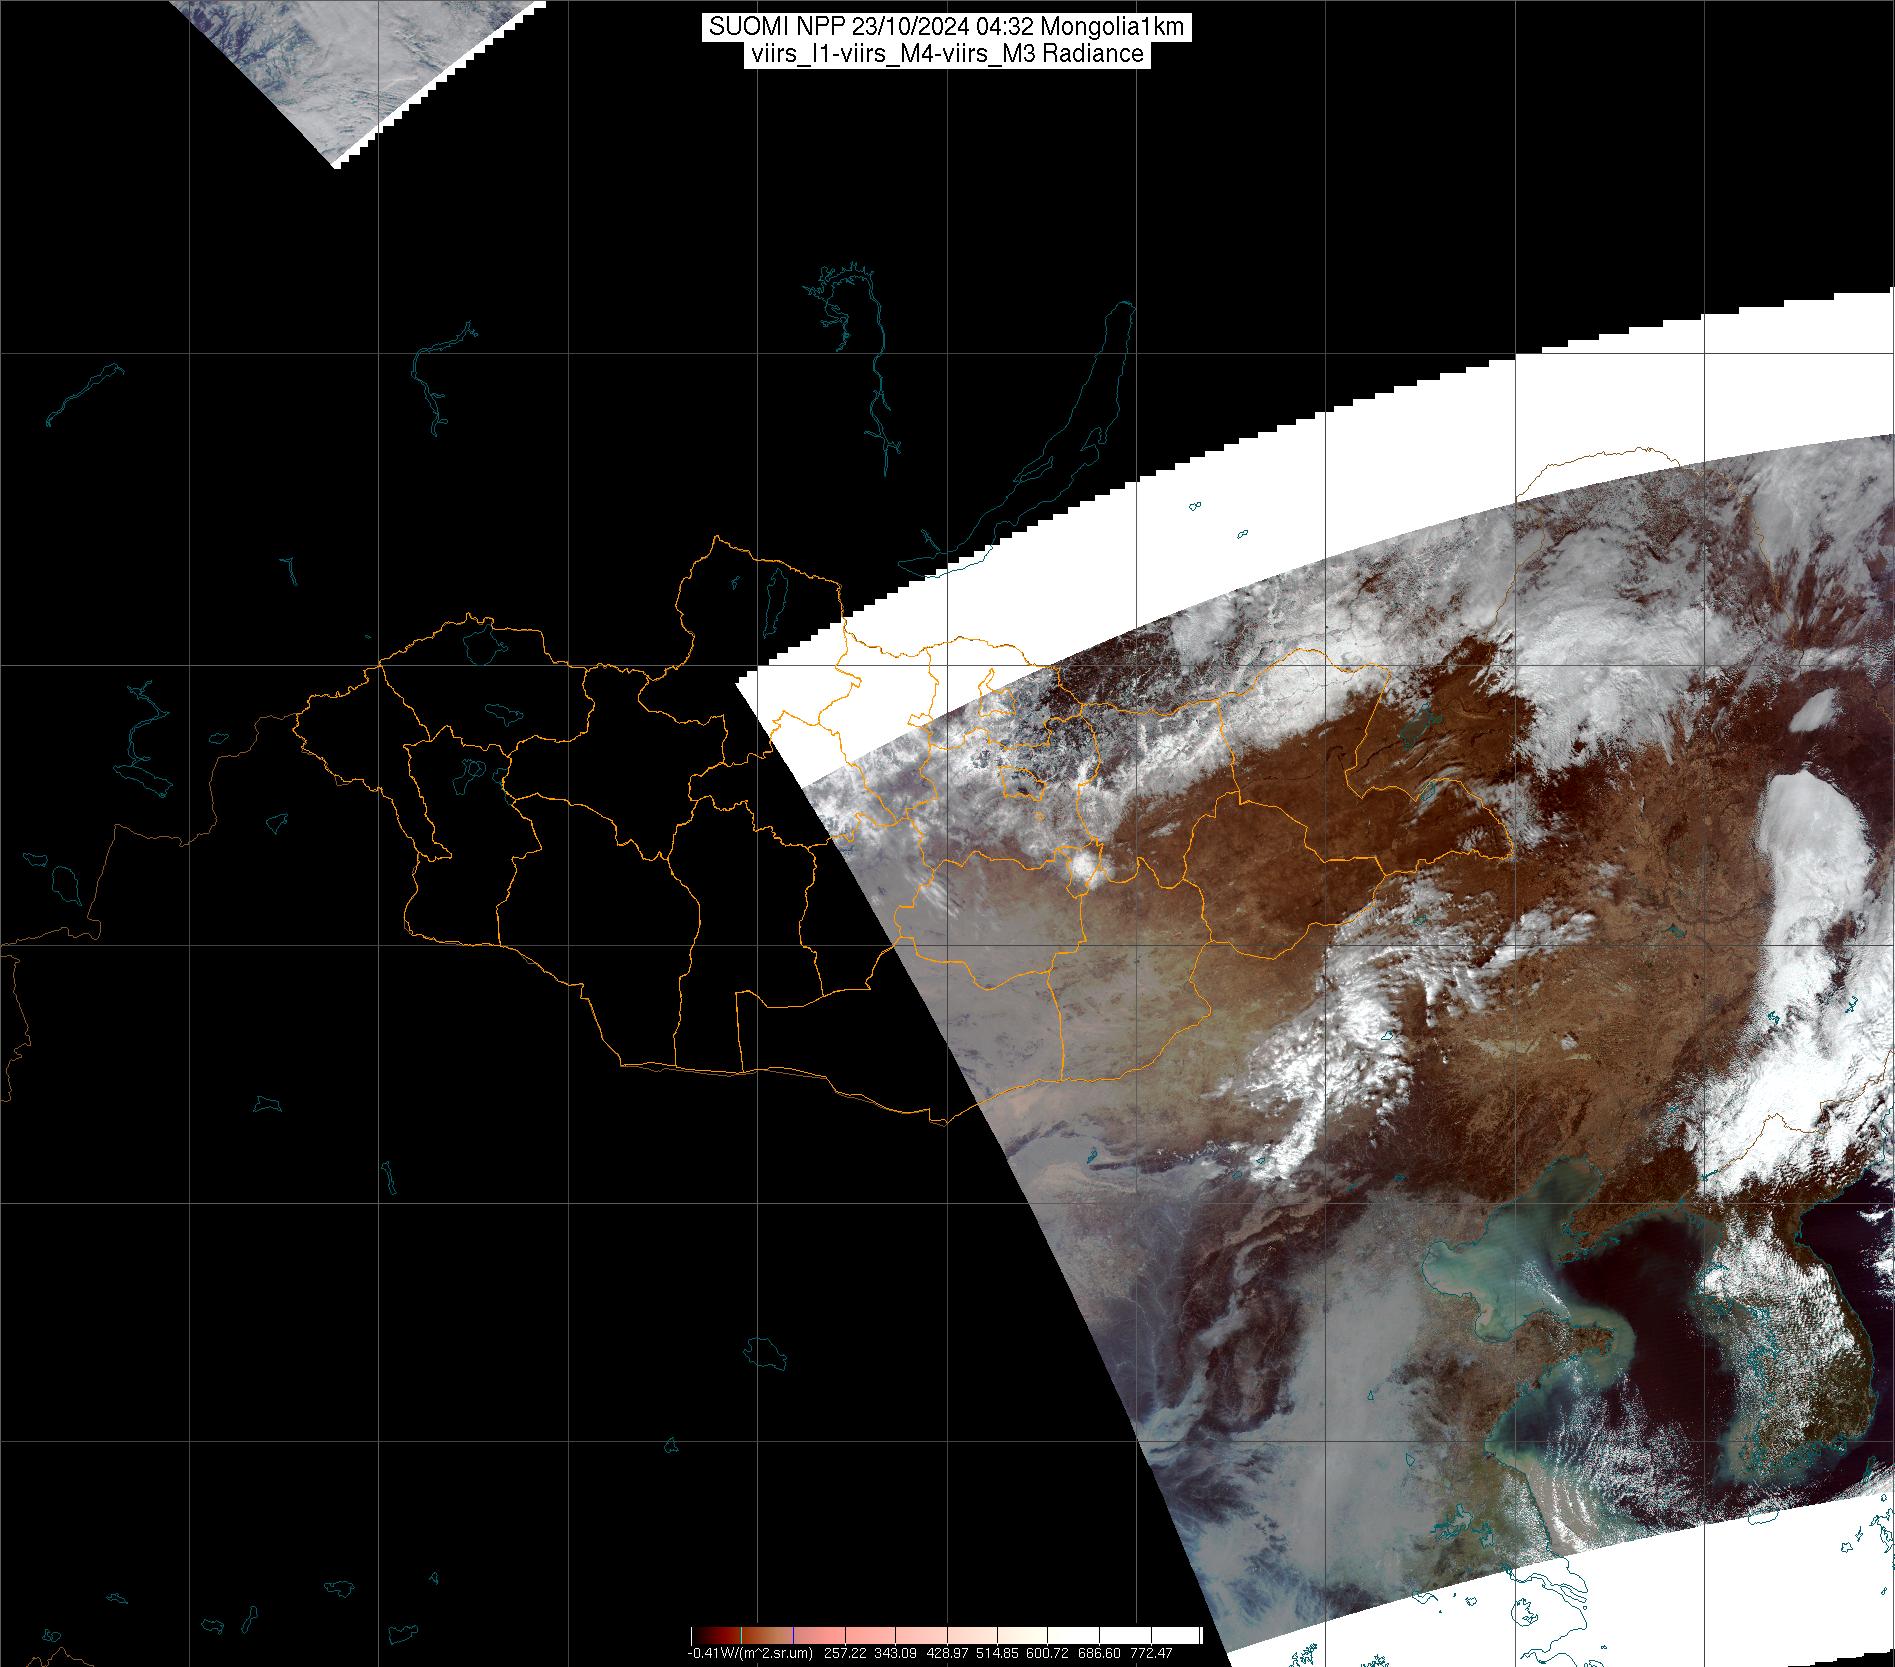The image size is (1895, 1667).
Task: Click the 772.47 colorbar tick label
Action: 1152,1653
